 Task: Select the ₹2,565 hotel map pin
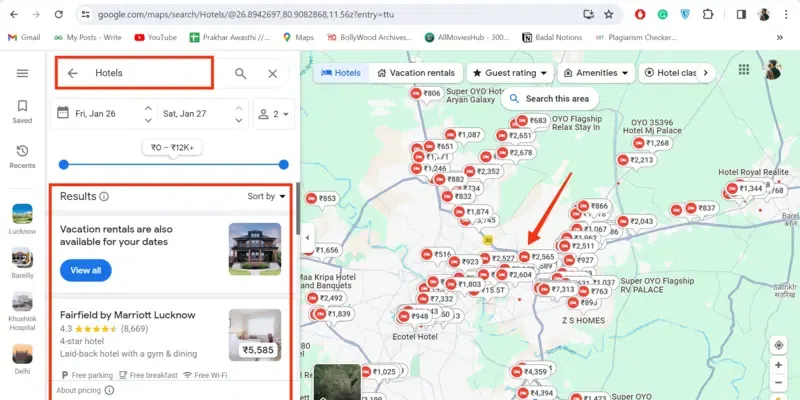click(x=537, y=257)
